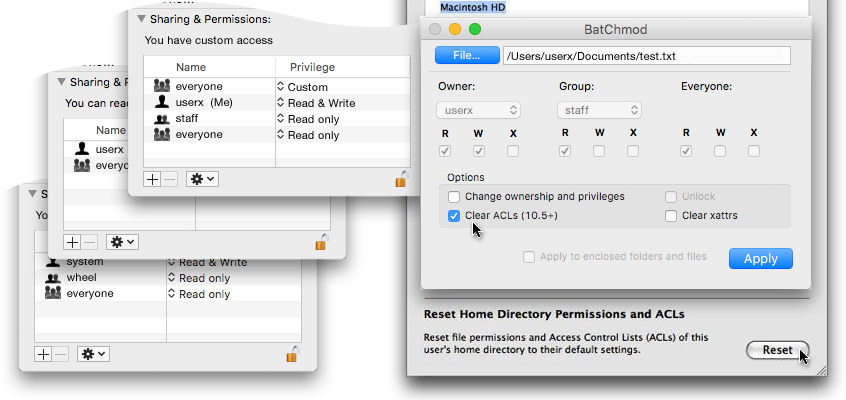Click the Privilege column header

312,67
